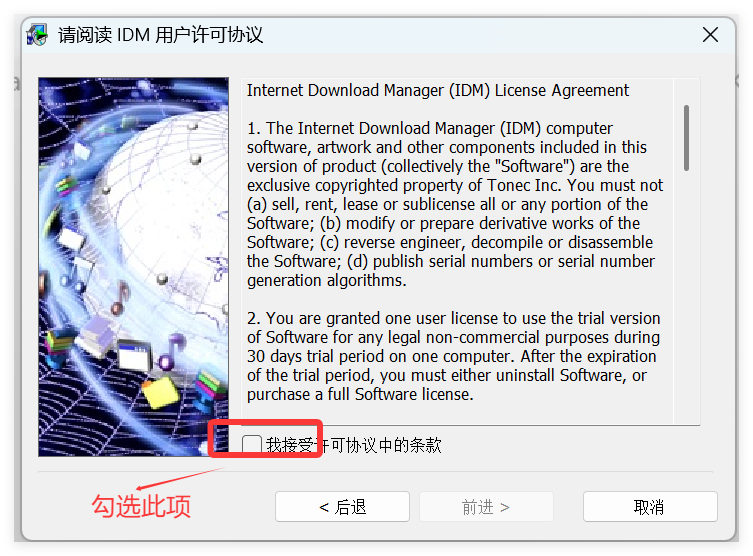Click the license text scrollbar thumb
The height and width of the screenshot is (556, 753).
coord(686,138)
